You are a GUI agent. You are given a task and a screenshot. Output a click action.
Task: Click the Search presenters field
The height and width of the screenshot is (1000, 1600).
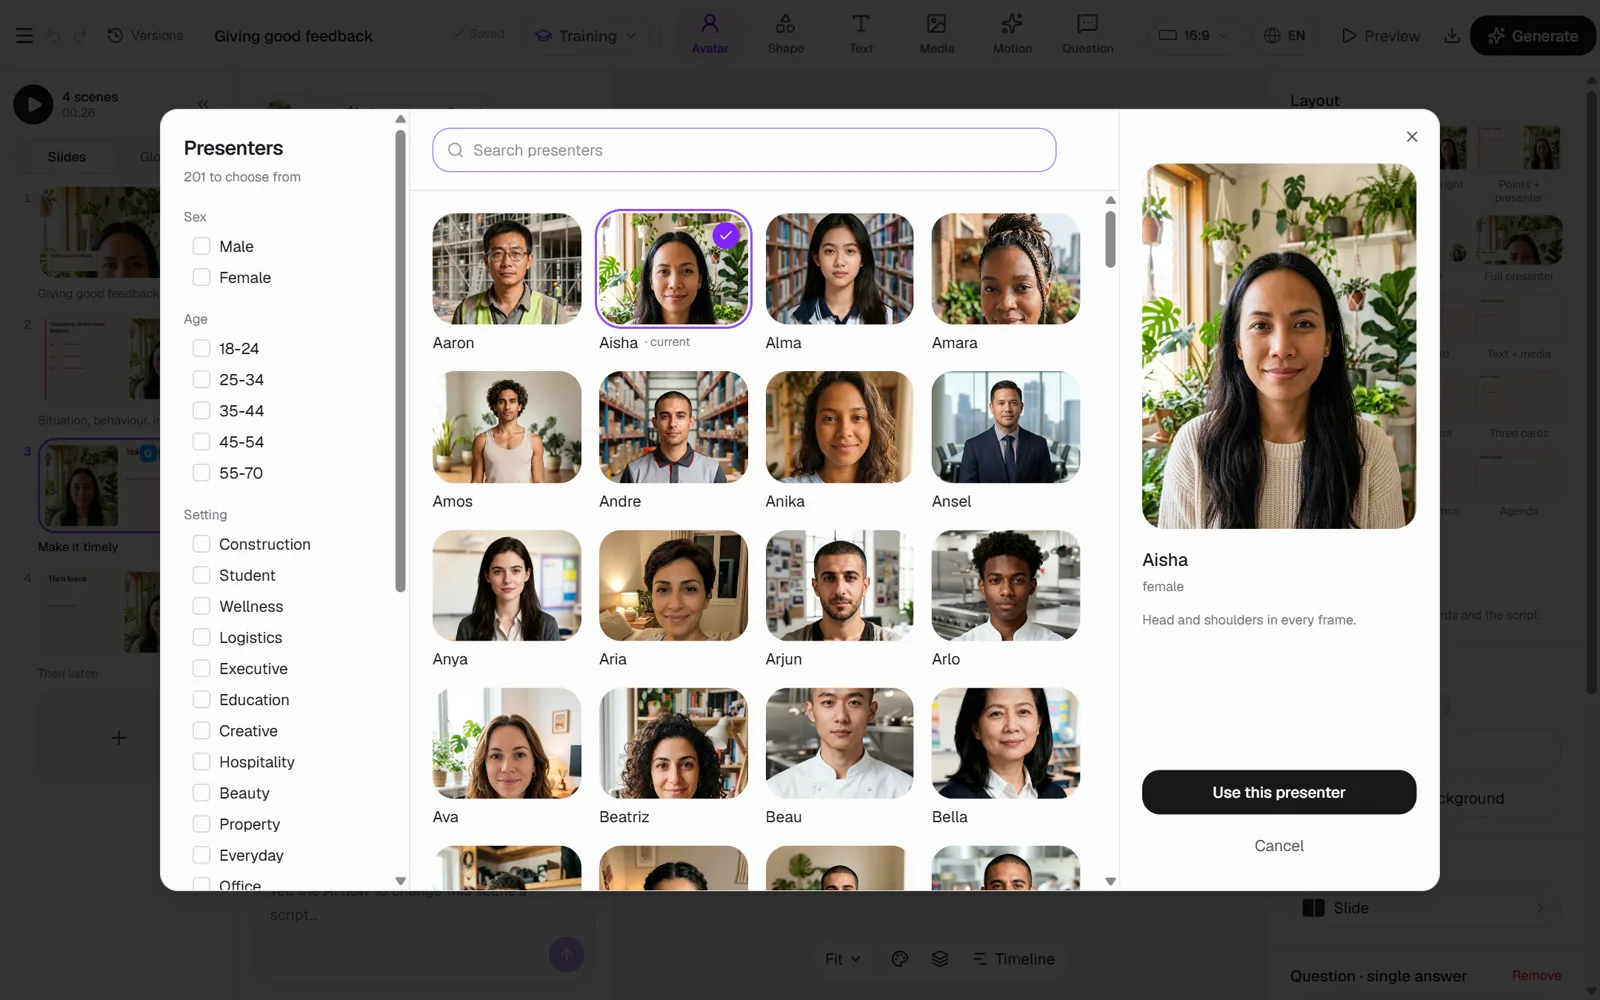pyautogui.click(x=744, y=150)
